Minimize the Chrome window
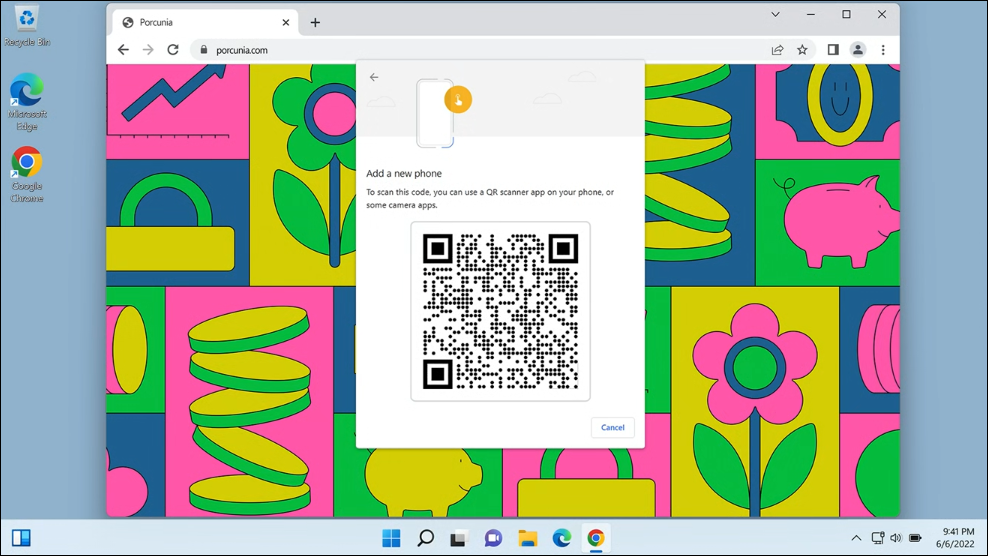The image size is (988, 556). (x=811, y=14)
